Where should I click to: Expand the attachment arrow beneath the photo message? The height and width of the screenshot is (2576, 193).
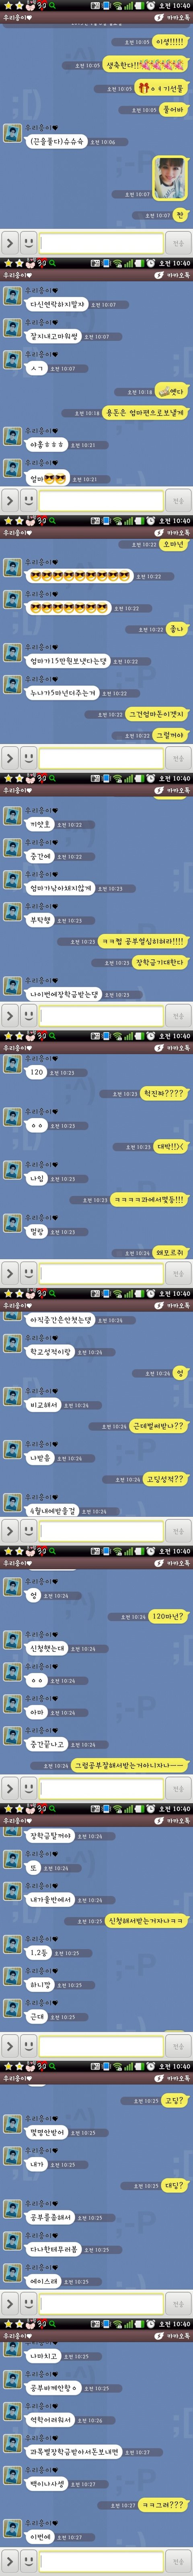[x=9, y=242]
